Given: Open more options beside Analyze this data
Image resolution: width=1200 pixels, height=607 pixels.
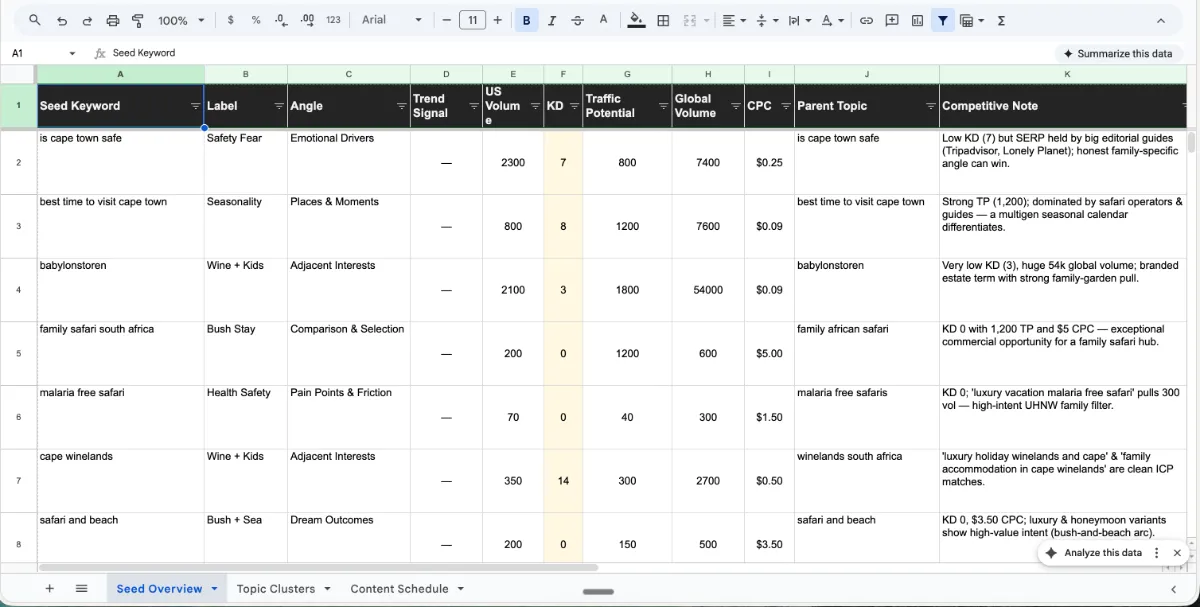Looking at the screenshot, I should [1157, 553].
